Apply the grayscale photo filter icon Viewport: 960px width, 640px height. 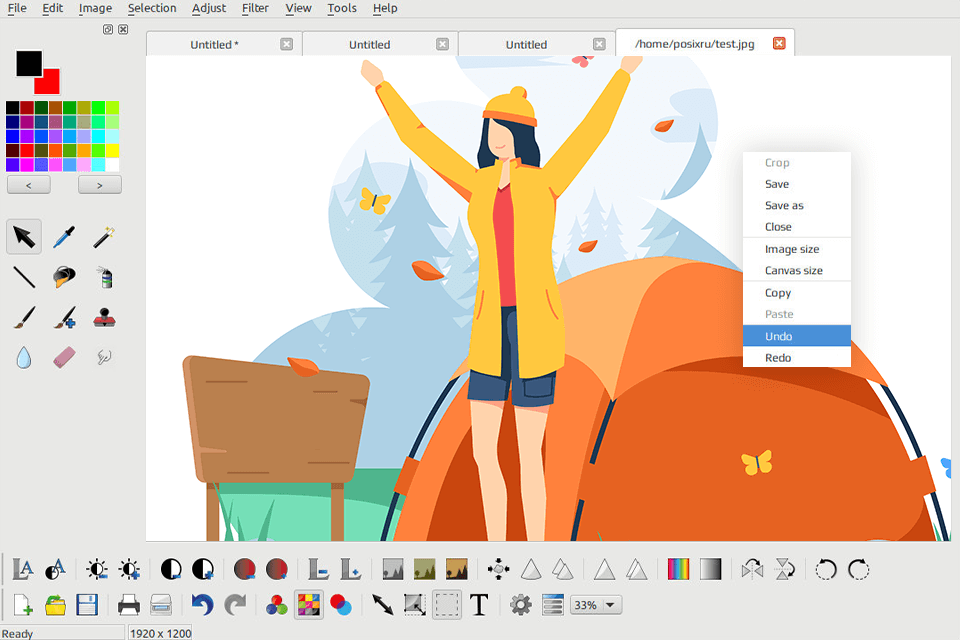[x=392, y=570]
